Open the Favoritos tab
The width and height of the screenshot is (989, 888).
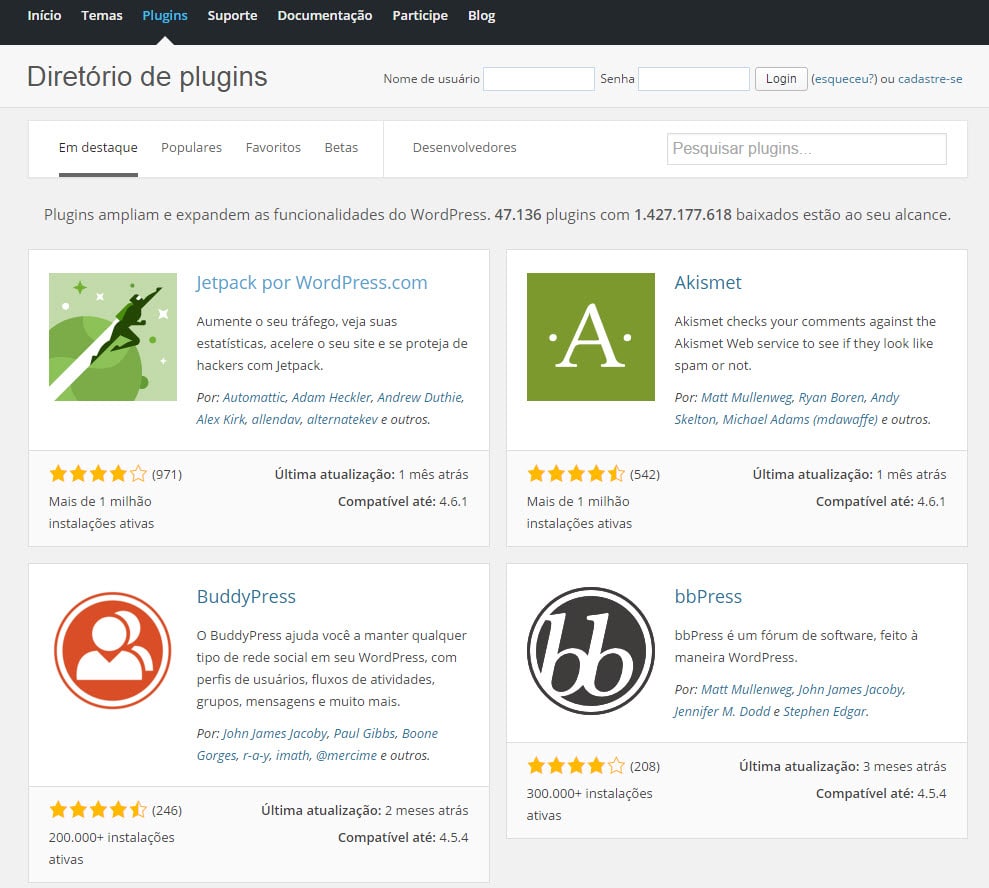coord(273,147)
